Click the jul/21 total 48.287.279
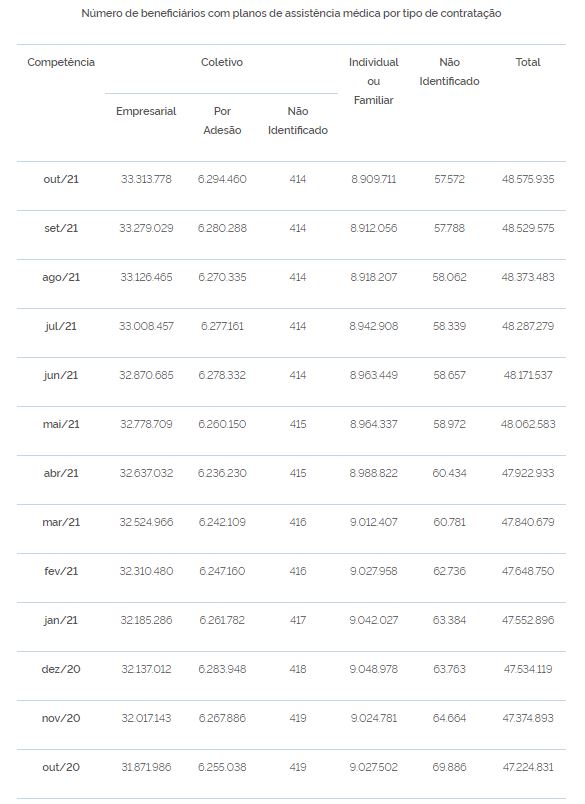This screenshot has width=585, height=804. 528,326
